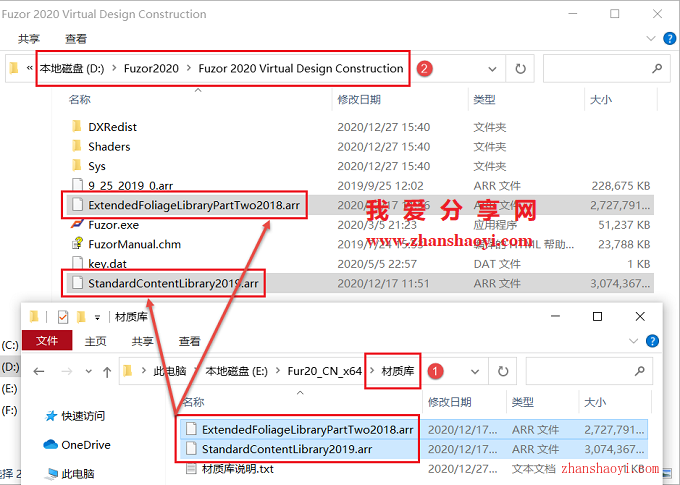680x485 pixels.
Task: Click the new folder icon in the 材质库 title bar
Action: pos(81,317)
